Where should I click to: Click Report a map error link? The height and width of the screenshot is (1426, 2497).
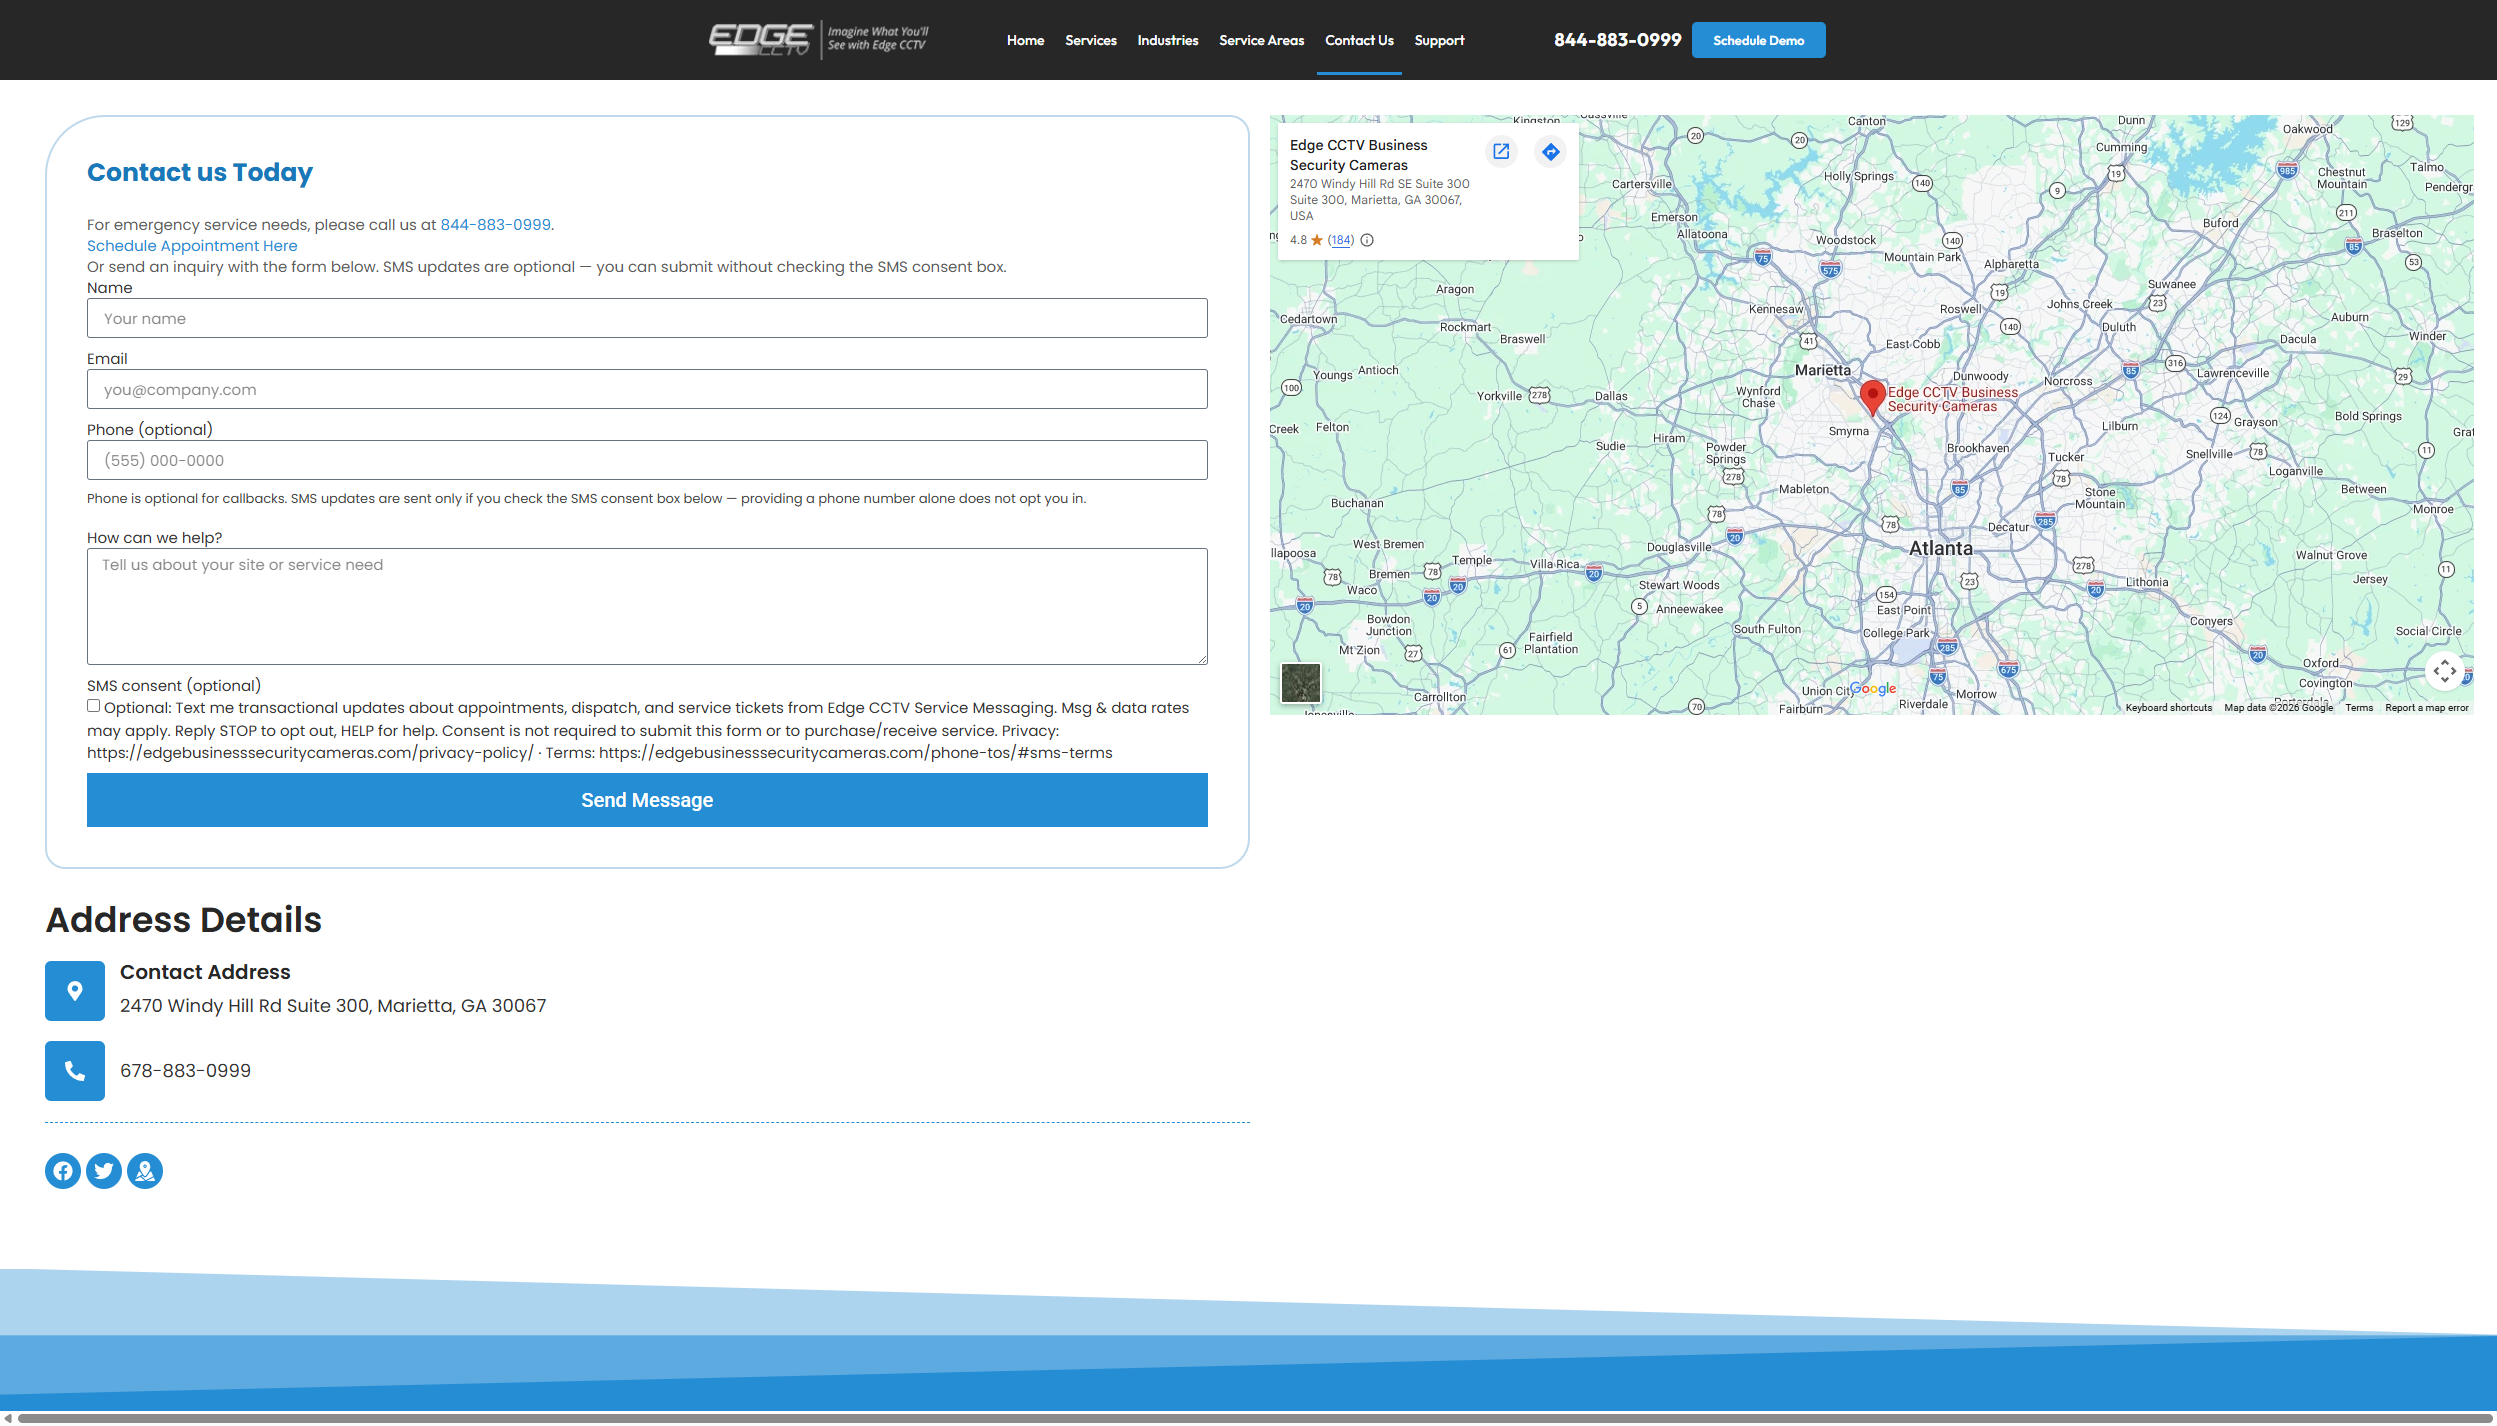(2426, 708)
